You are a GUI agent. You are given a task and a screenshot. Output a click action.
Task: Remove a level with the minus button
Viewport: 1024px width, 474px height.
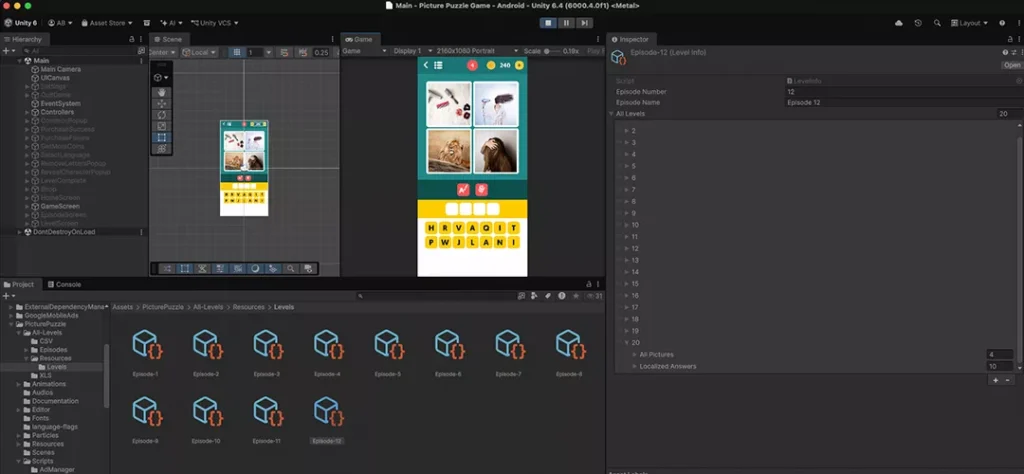click(x=1008, y=380)
